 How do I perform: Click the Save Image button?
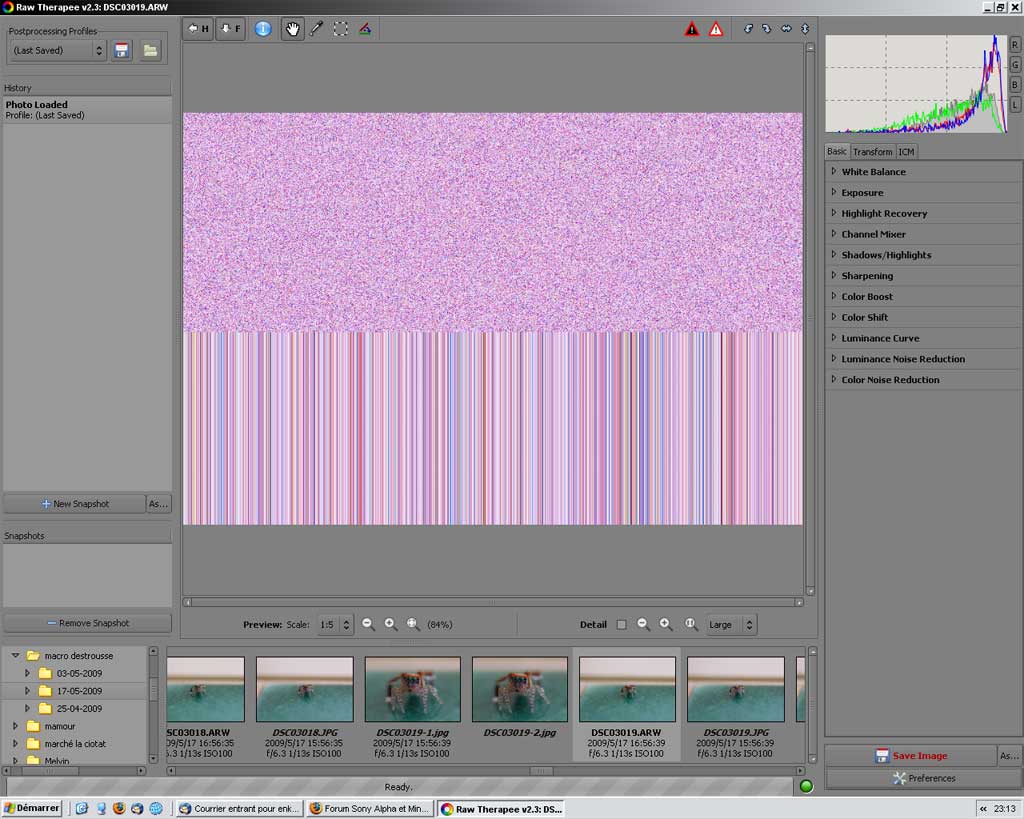pyautogui.click(x=910, y=756)
